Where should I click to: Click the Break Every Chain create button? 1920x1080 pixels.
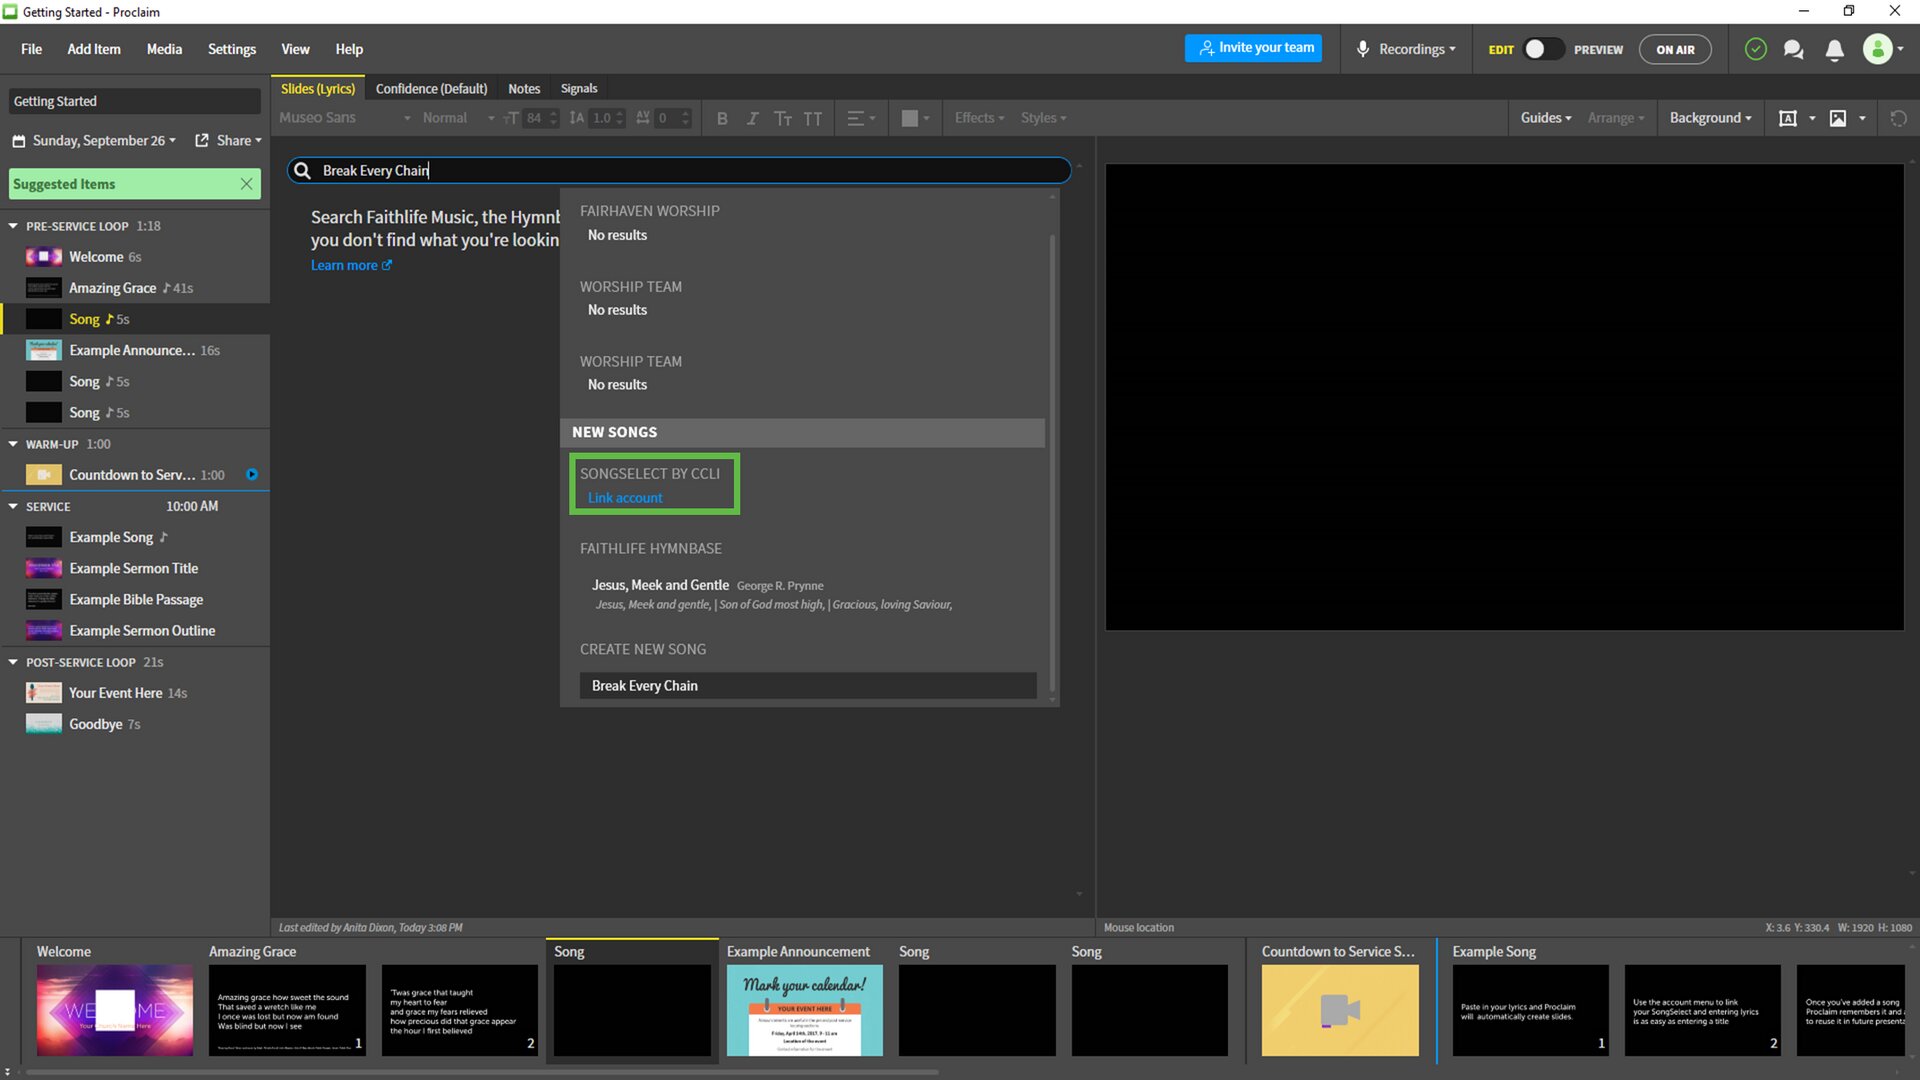pos(807,684)
